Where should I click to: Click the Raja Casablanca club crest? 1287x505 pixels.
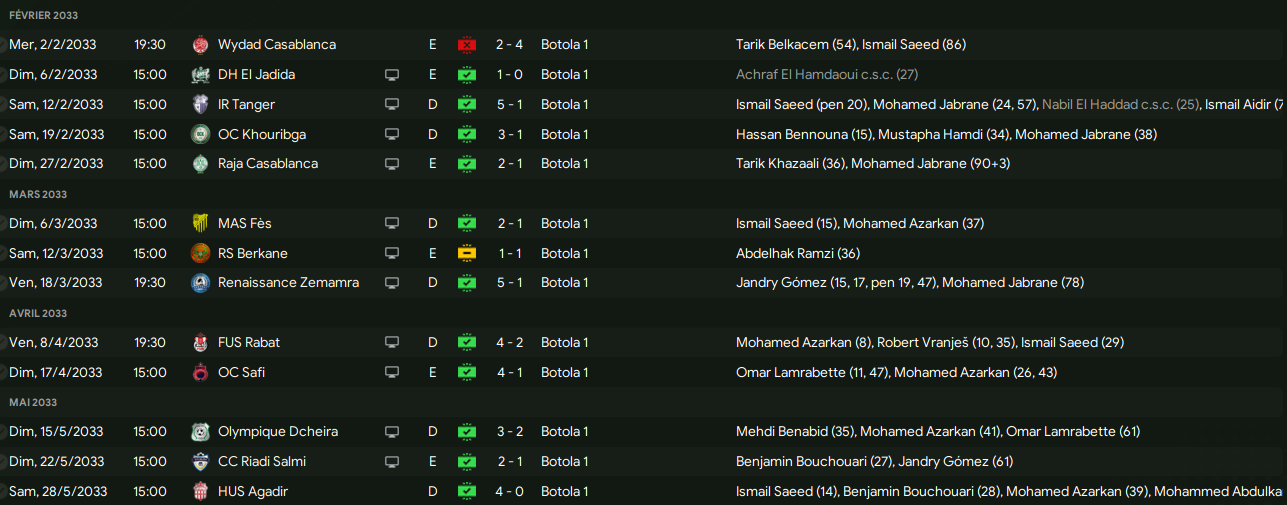pos(200,164)
